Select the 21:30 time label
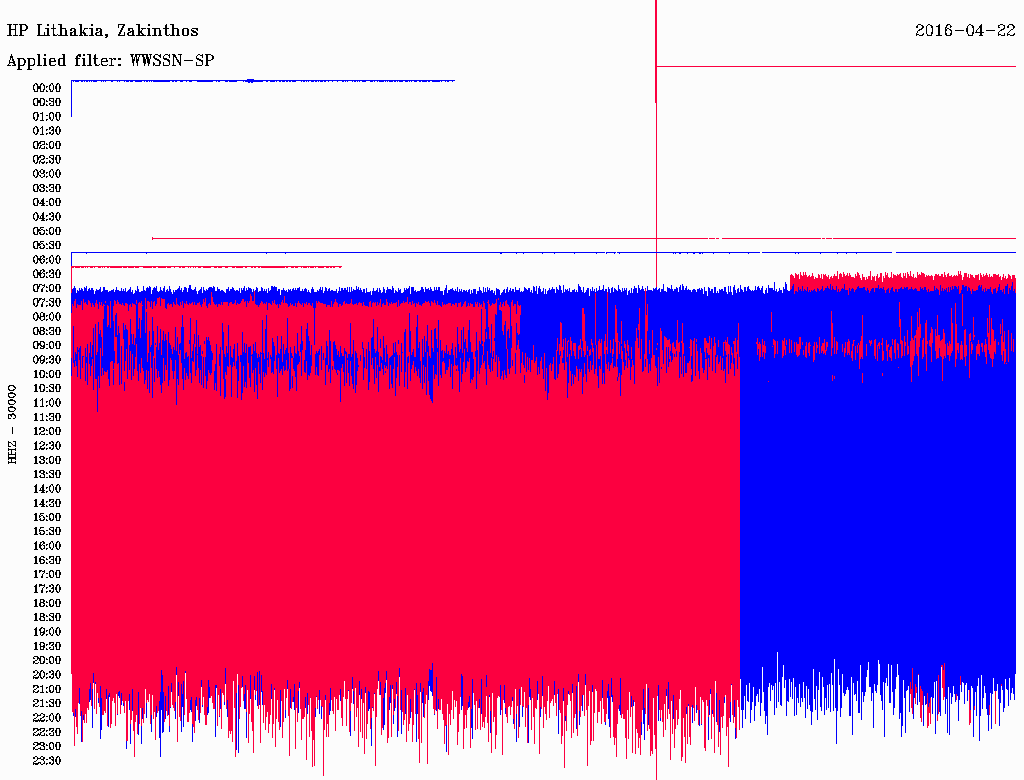This screenshot has height=780, width=1024. [47, 703]
